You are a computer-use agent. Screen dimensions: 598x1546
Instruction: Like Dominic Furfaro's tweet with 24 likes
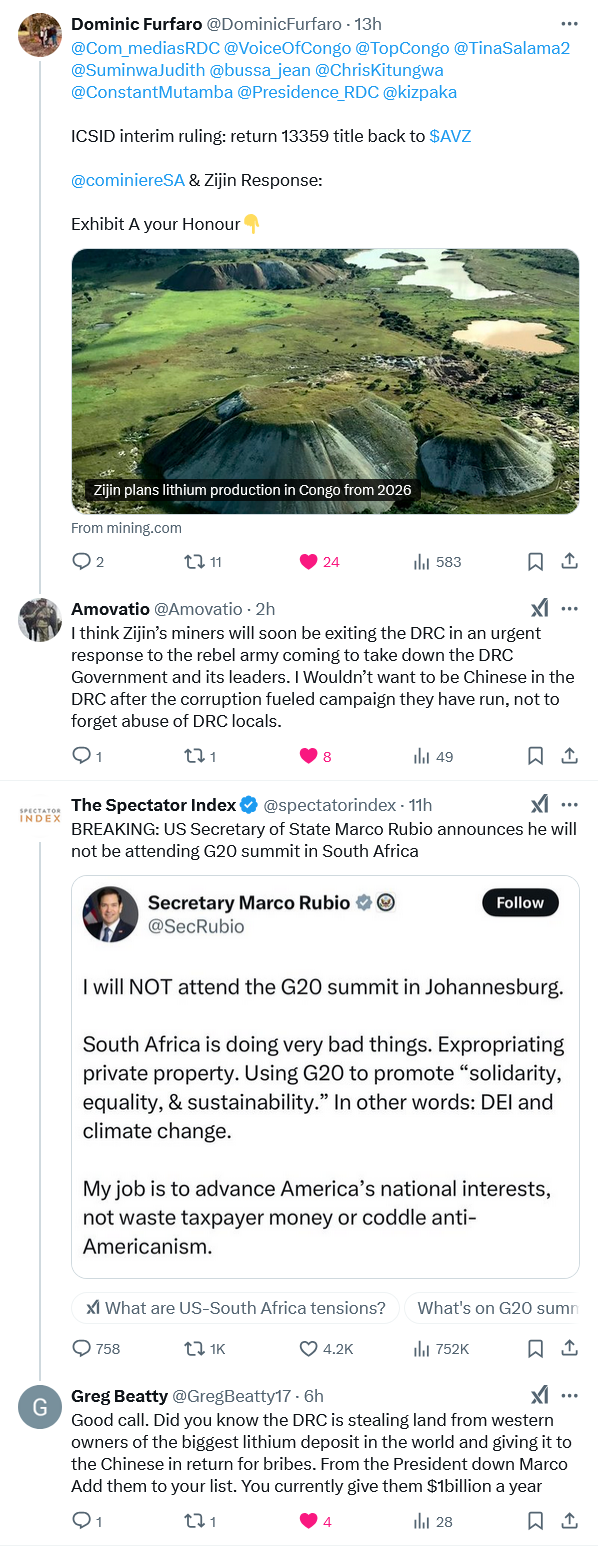pos(319,562)
